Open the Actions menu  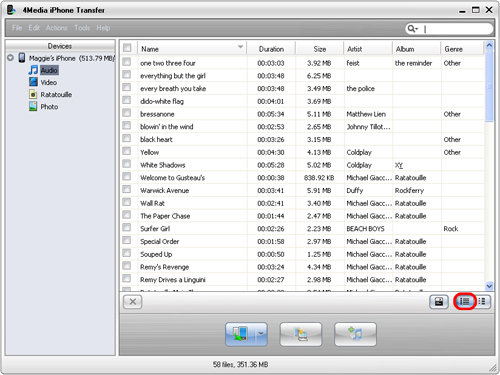(x=56, y=28)
